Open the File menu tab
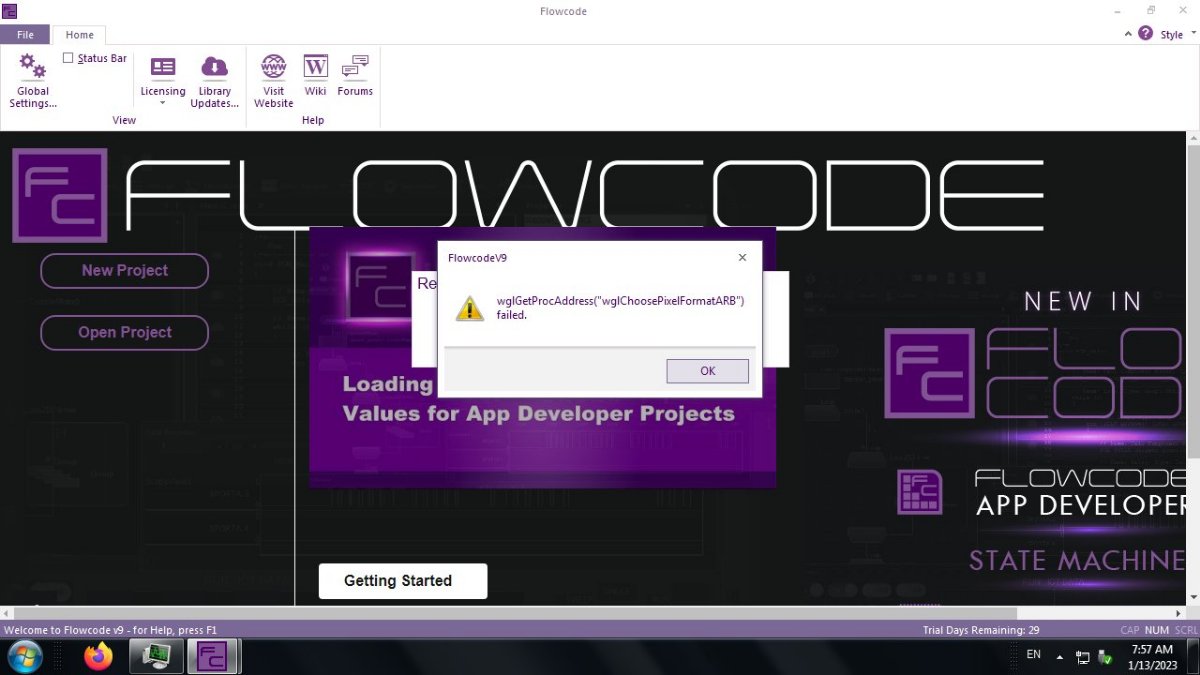The height and width of the screenshot is (675, 1200). click(25, 35)
